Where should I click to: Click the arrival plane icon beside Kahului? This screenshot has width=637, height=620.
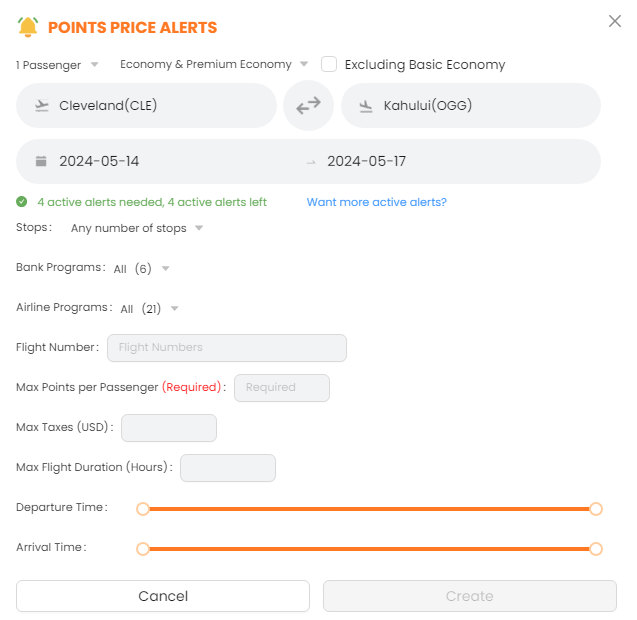pos(366,106)
